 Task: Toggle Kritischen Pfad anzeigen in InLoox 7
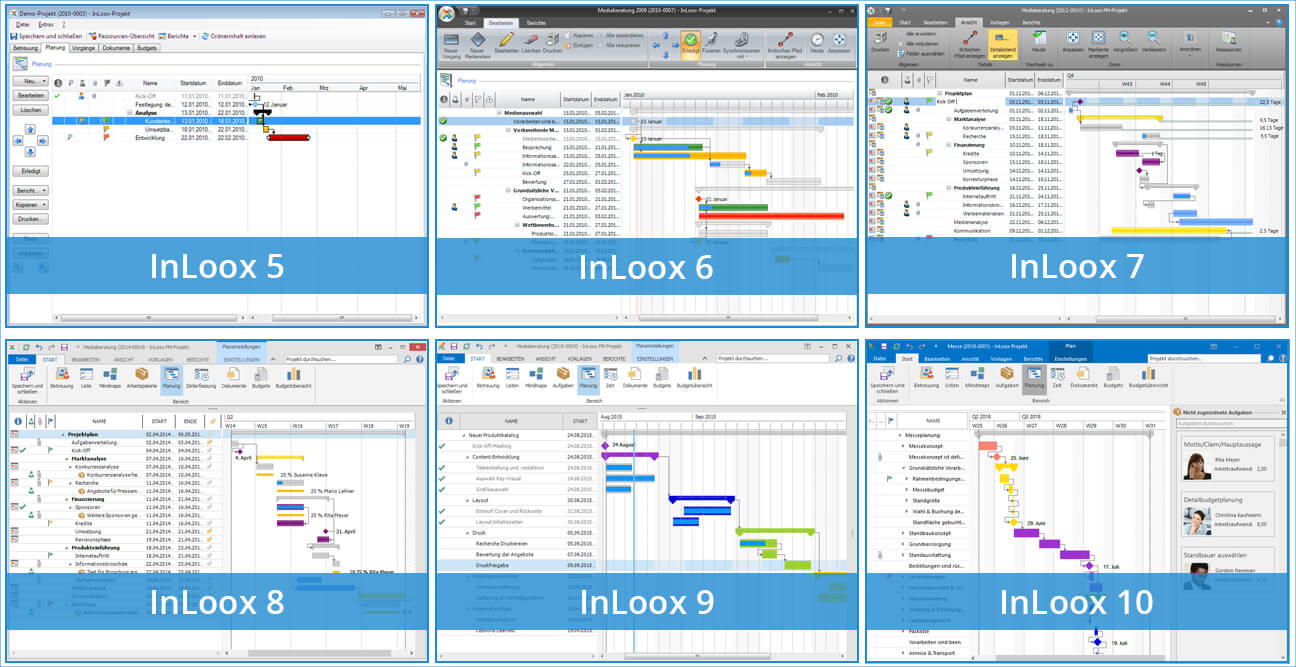970,42
